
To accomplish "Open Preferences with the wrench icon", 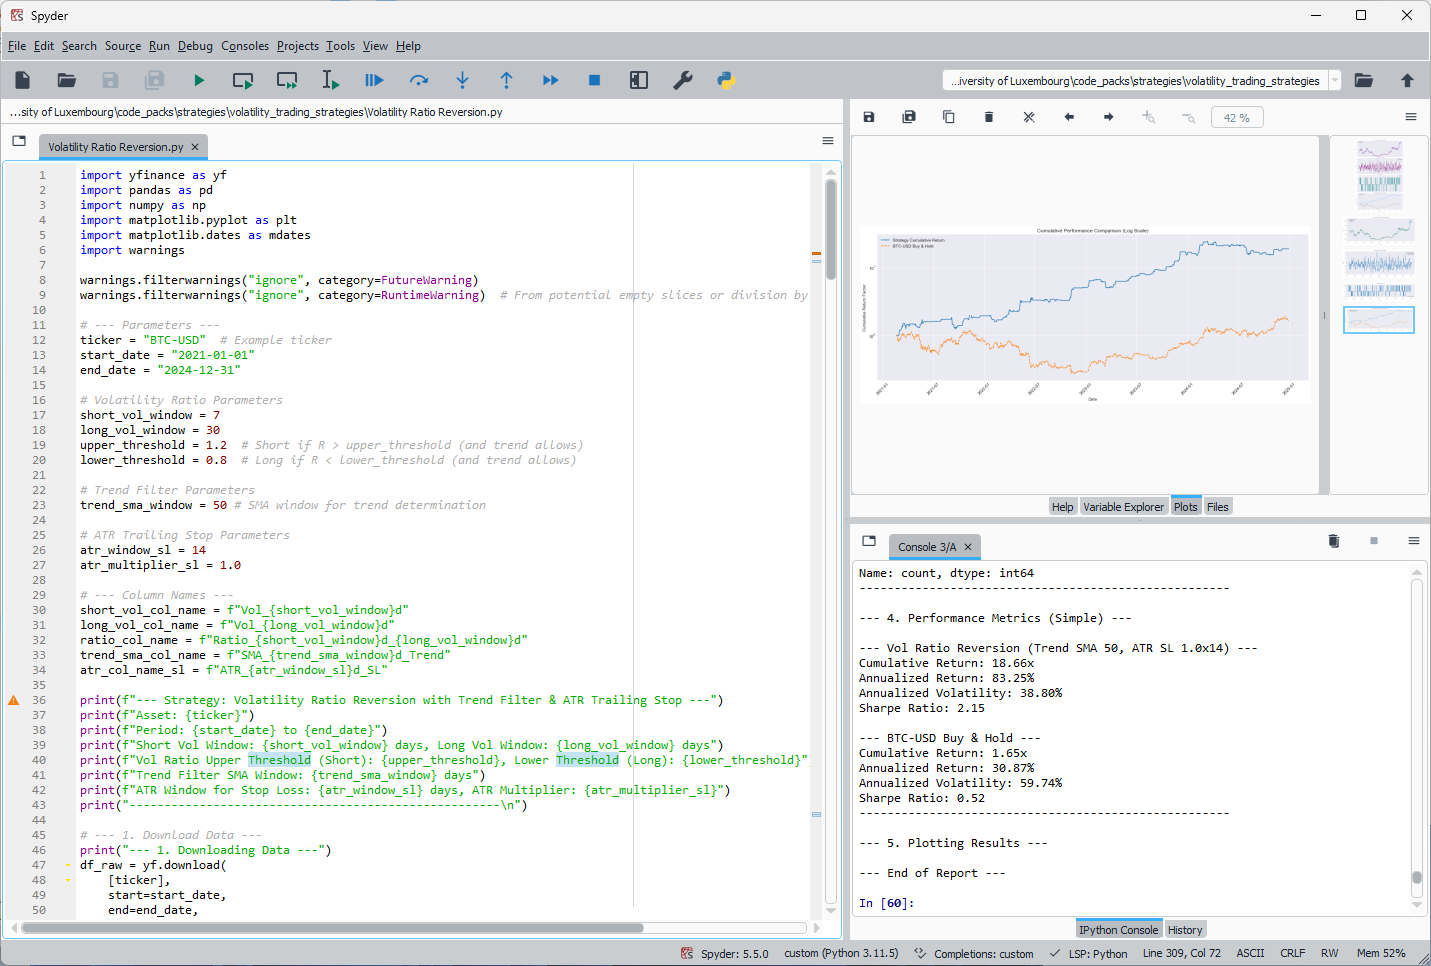I will coord(683,80).
